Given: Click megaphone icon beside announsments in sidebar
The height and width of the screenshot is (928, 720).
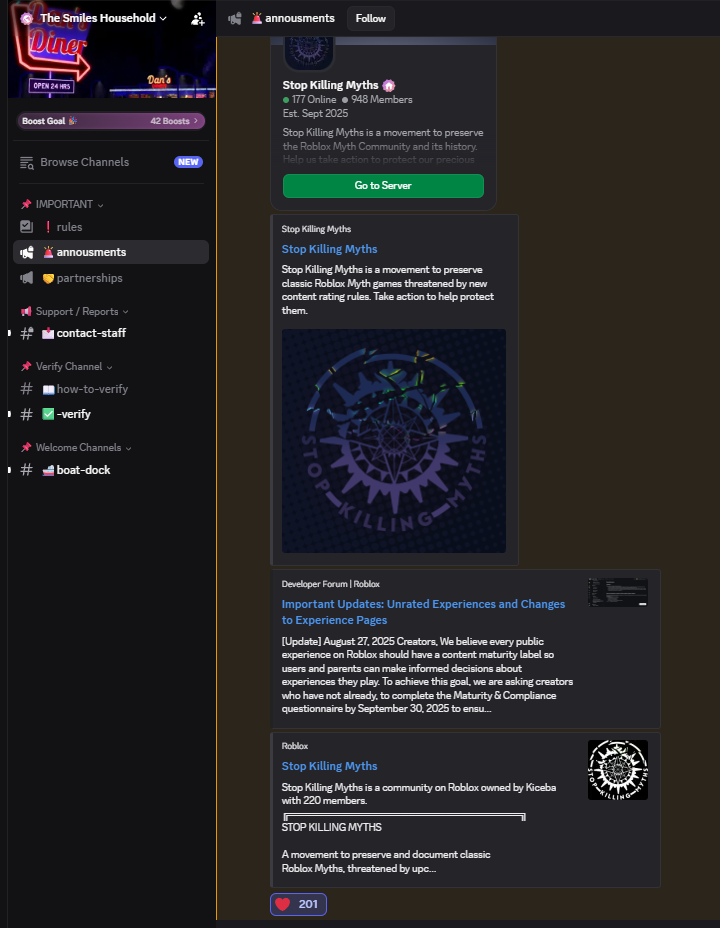Looking at the screenshot, I should click(x=27, y=253).
